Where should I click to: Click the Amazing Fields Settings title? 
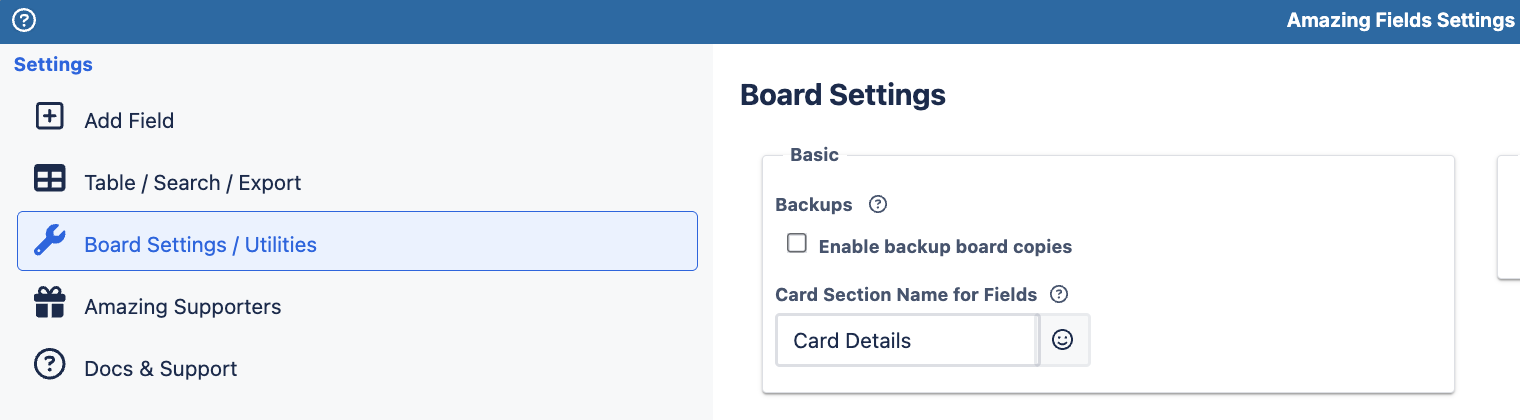[1400, 20]
